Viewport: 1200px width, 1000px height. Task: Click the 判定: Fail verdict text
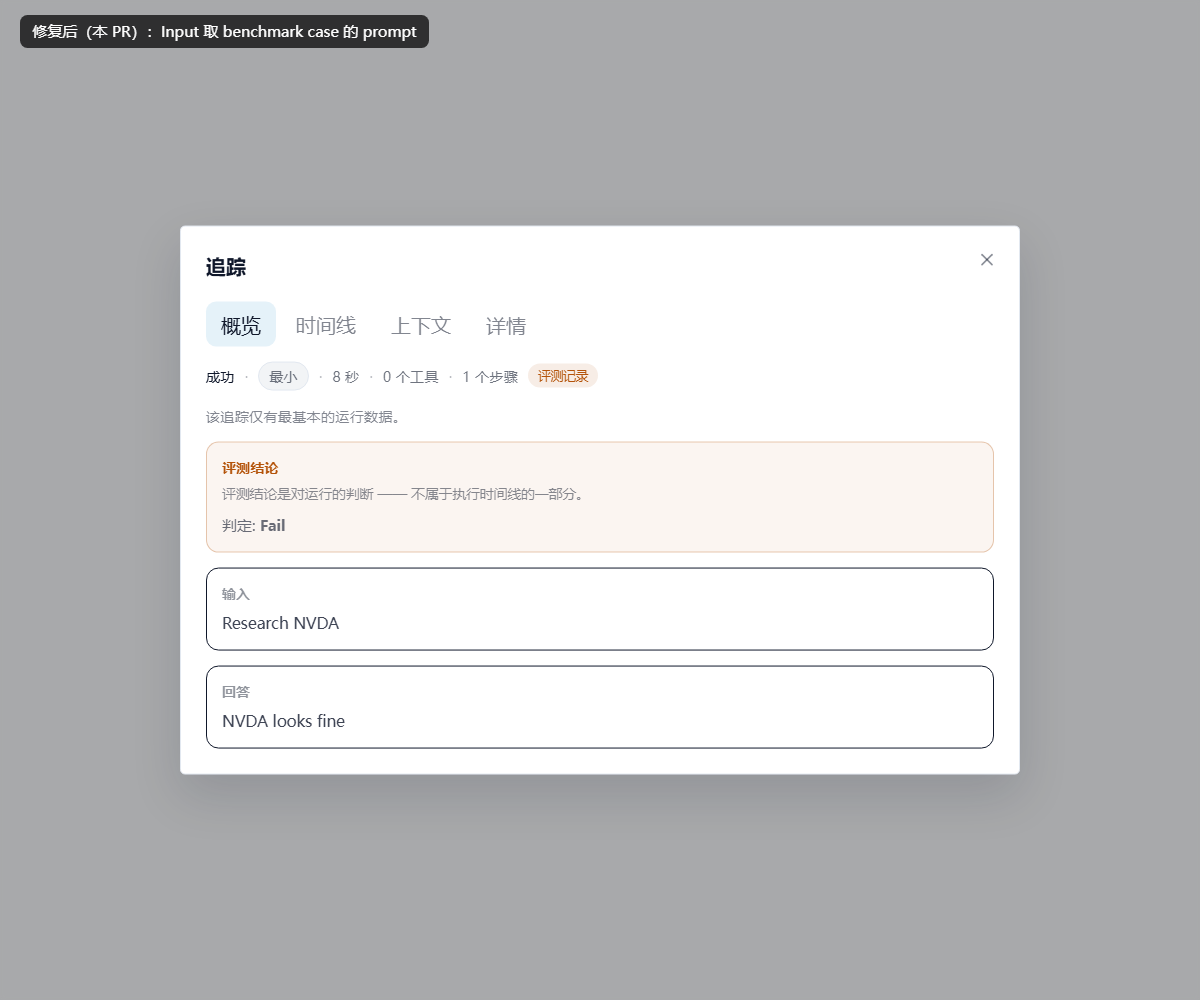click(254, 526)
